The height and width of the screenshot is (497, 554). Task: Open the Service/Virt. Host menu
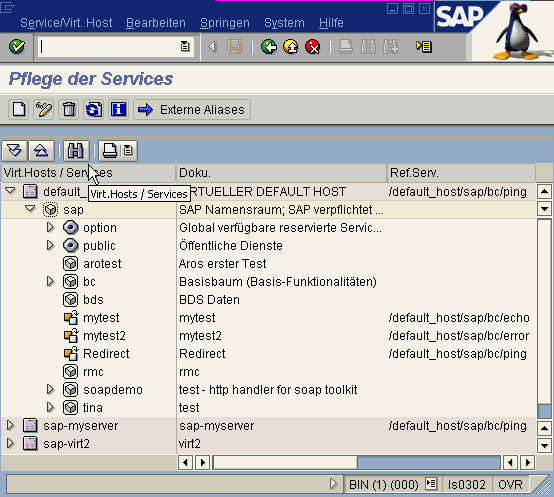tap(66, 23)
